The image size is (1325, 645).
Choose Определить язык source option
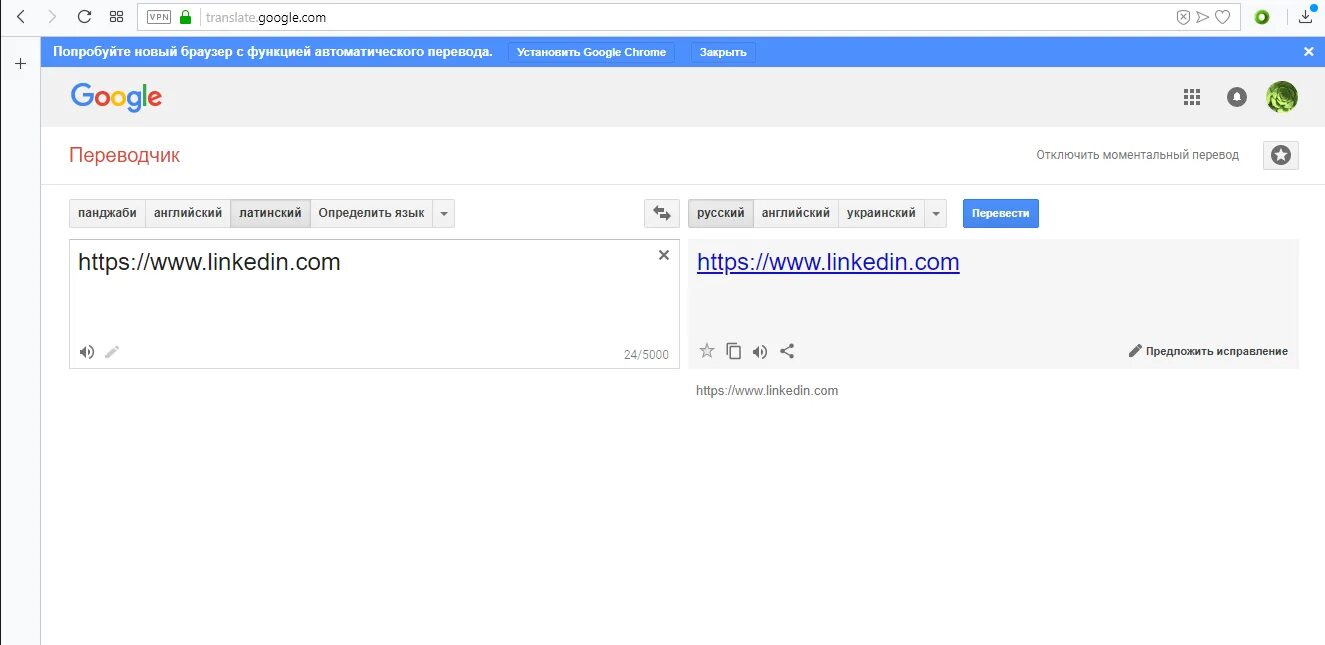(x=371, y=213)
